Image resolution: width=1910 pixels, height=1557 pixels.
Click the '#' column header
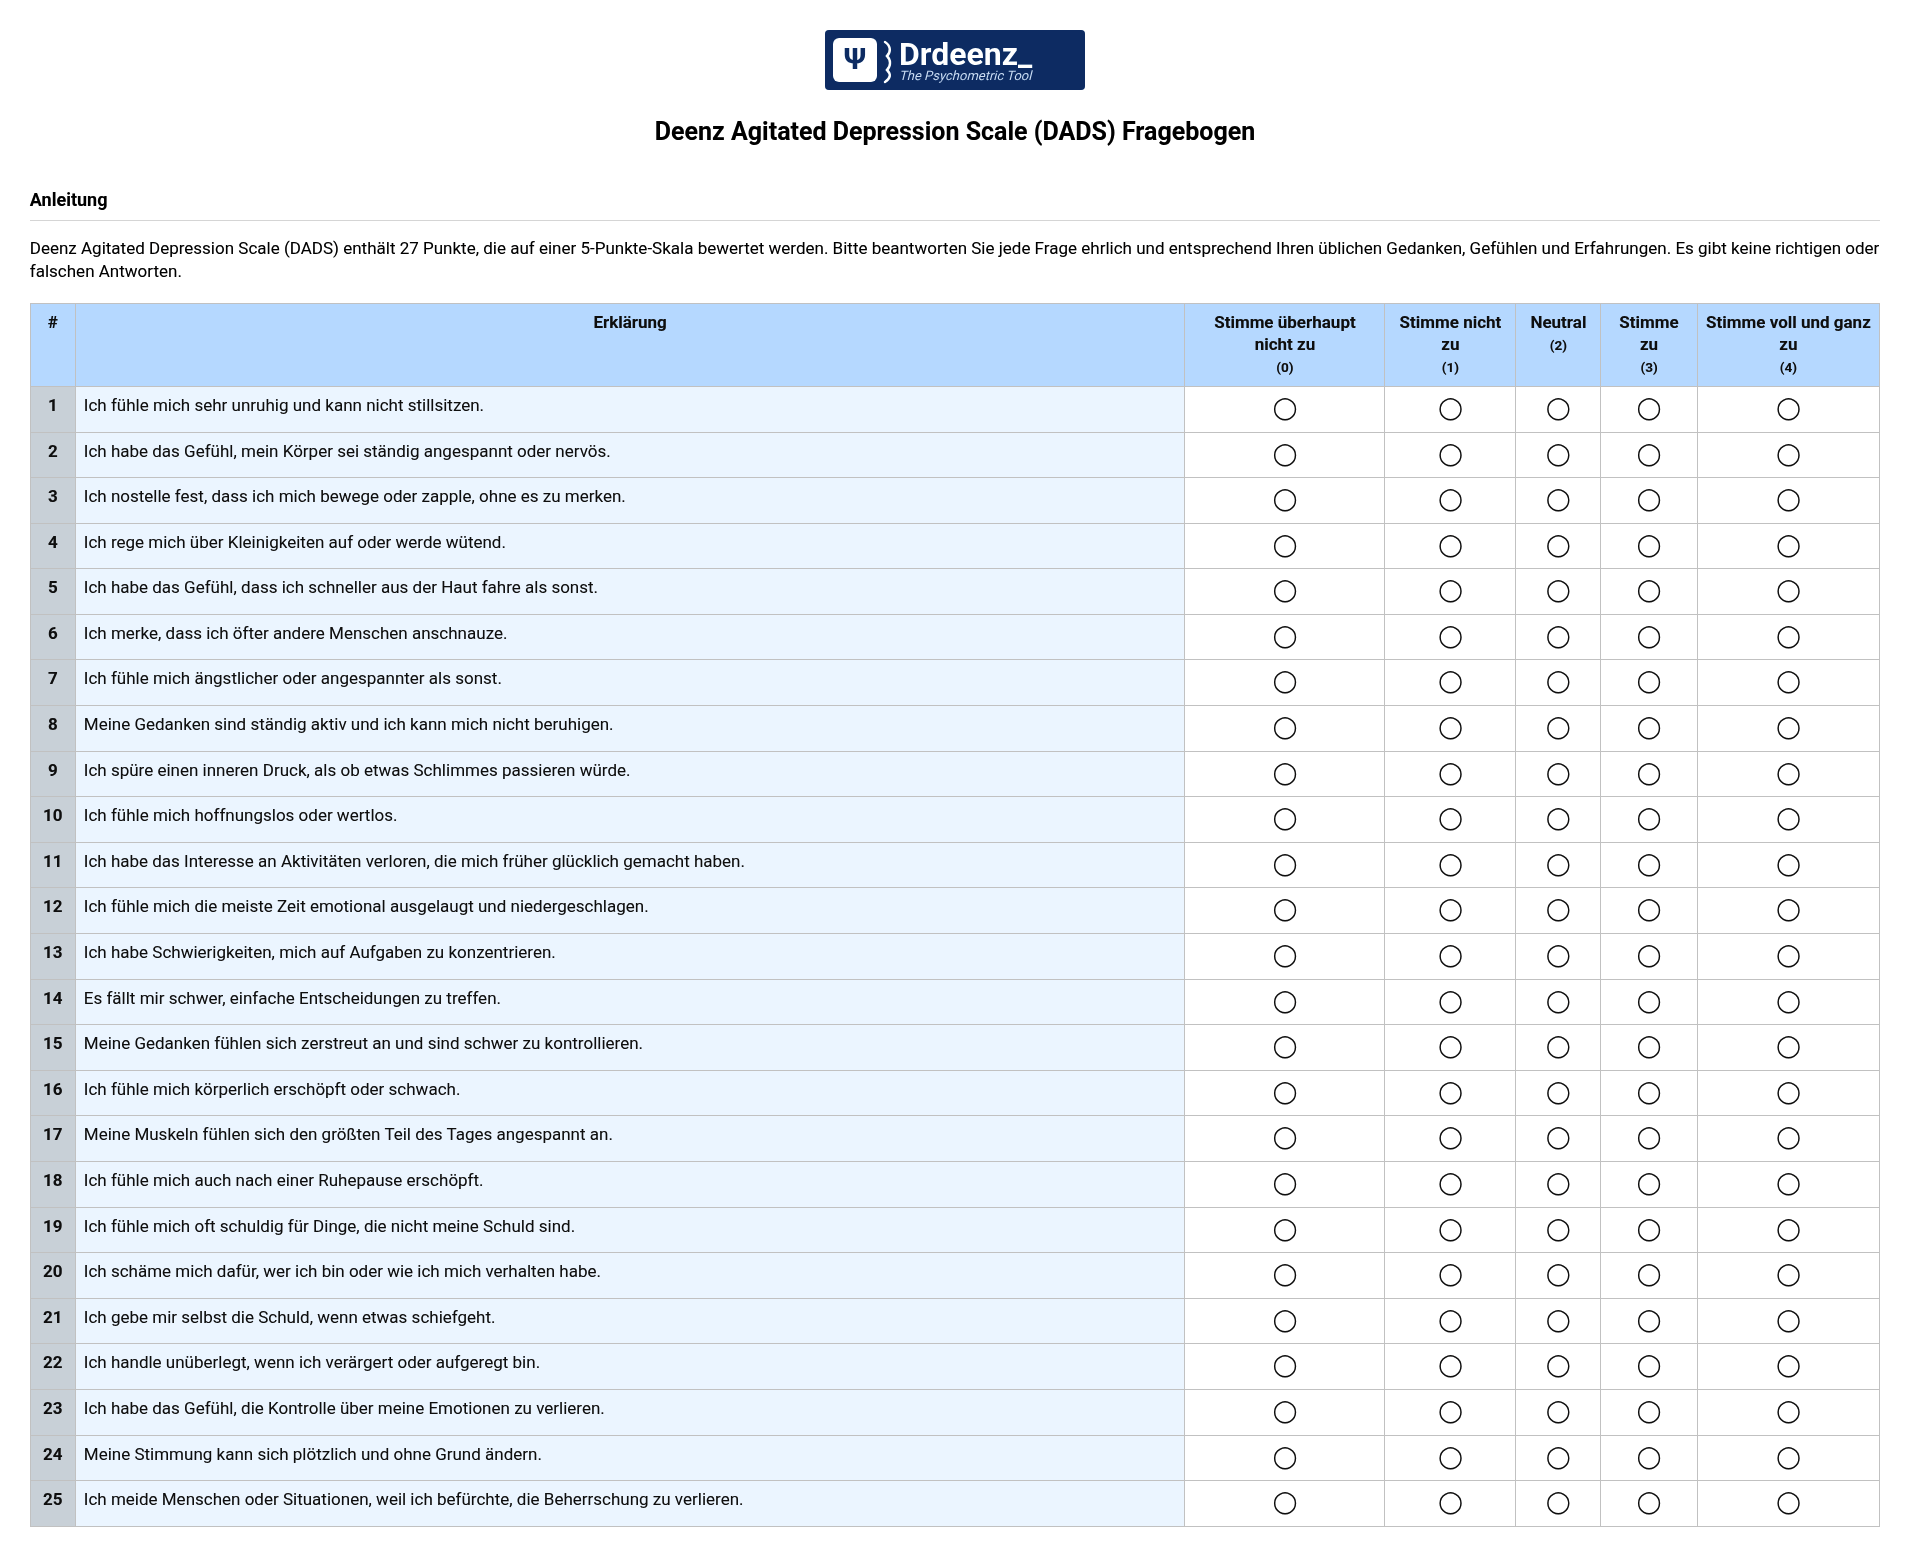point(53,345)
